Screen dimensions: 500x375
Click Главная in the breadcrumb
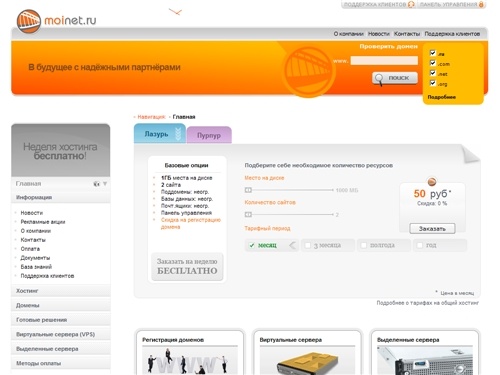click(184, 117)
